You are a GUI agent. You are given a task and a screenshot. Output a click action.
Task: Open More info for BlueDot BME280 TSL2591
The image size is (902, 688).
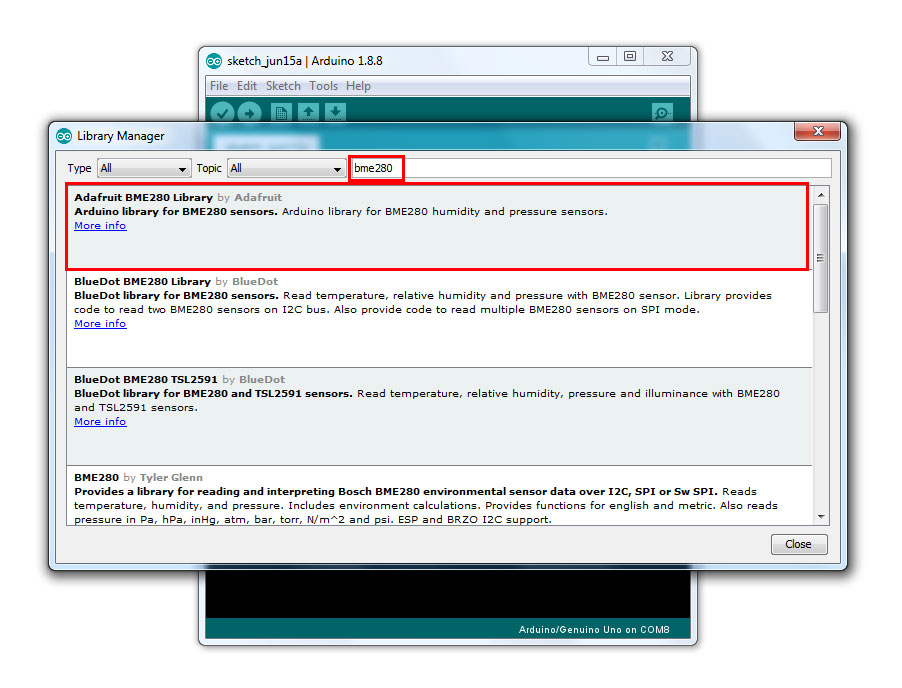click(100, 422)
